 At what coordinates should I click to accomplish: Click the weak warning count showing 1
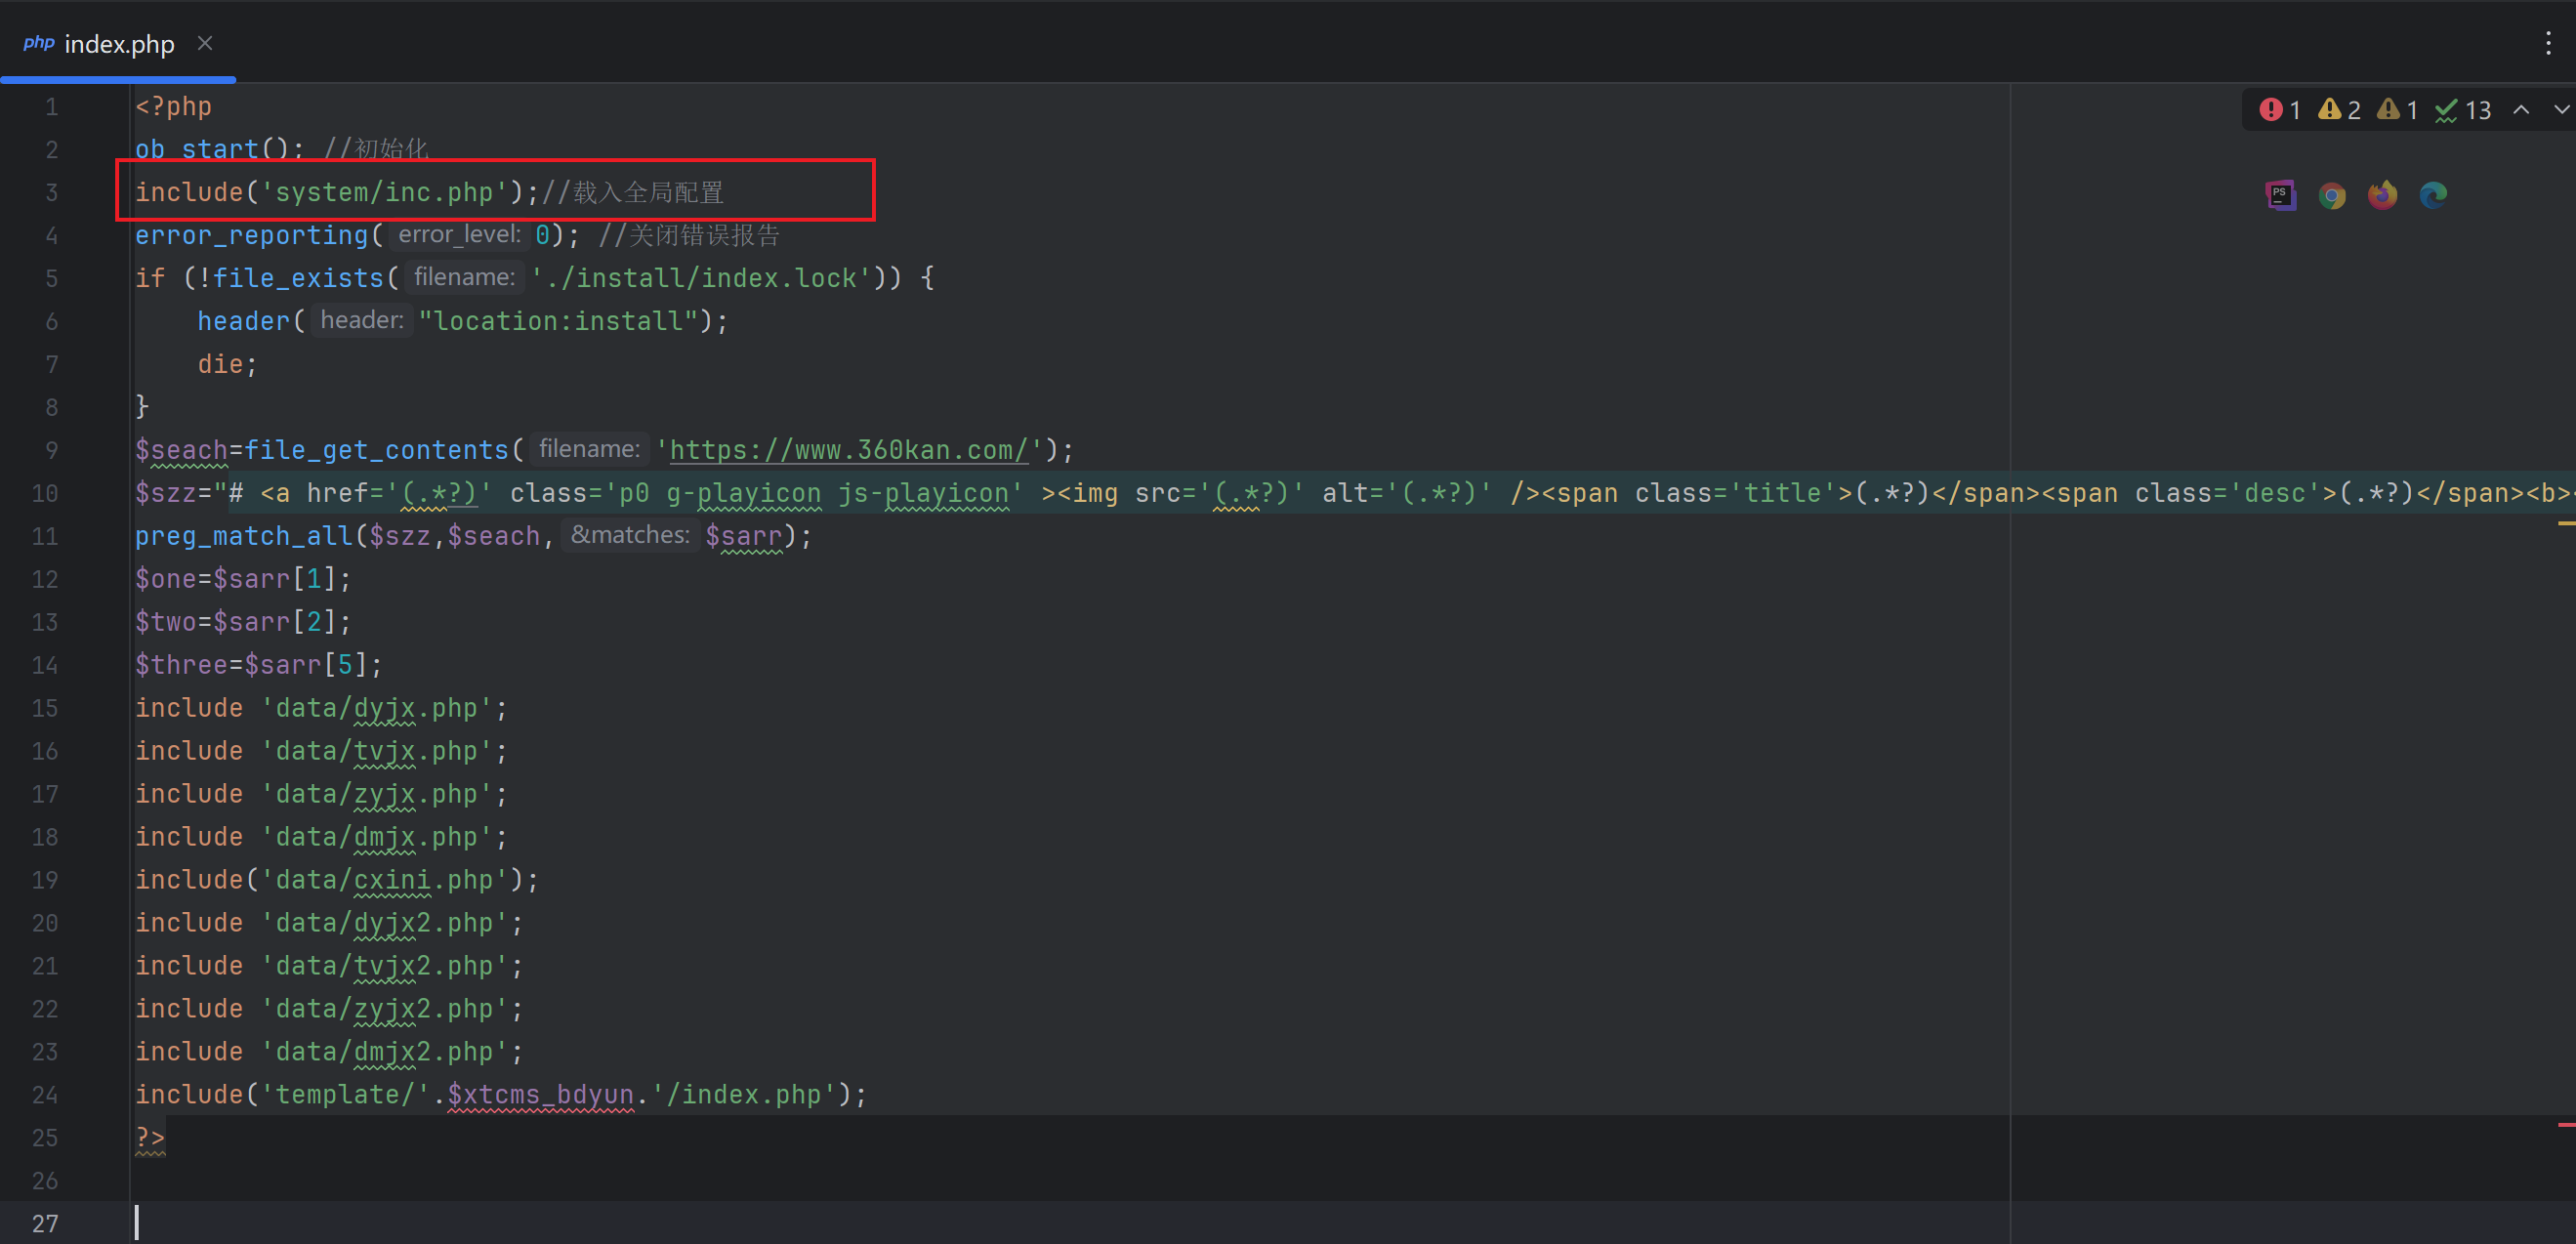pyautogui.click(x=2398, y=110)
